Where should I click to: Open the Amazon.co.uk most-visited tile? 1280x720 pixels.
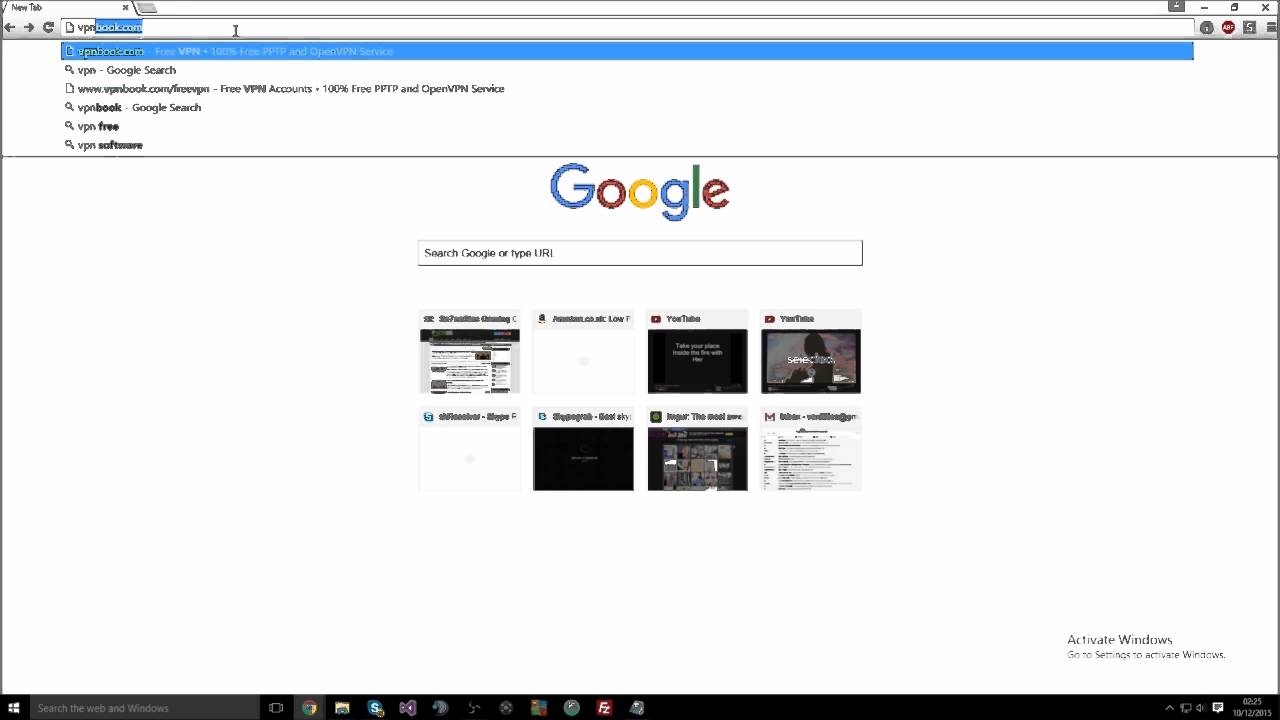[x=583, y=352]
